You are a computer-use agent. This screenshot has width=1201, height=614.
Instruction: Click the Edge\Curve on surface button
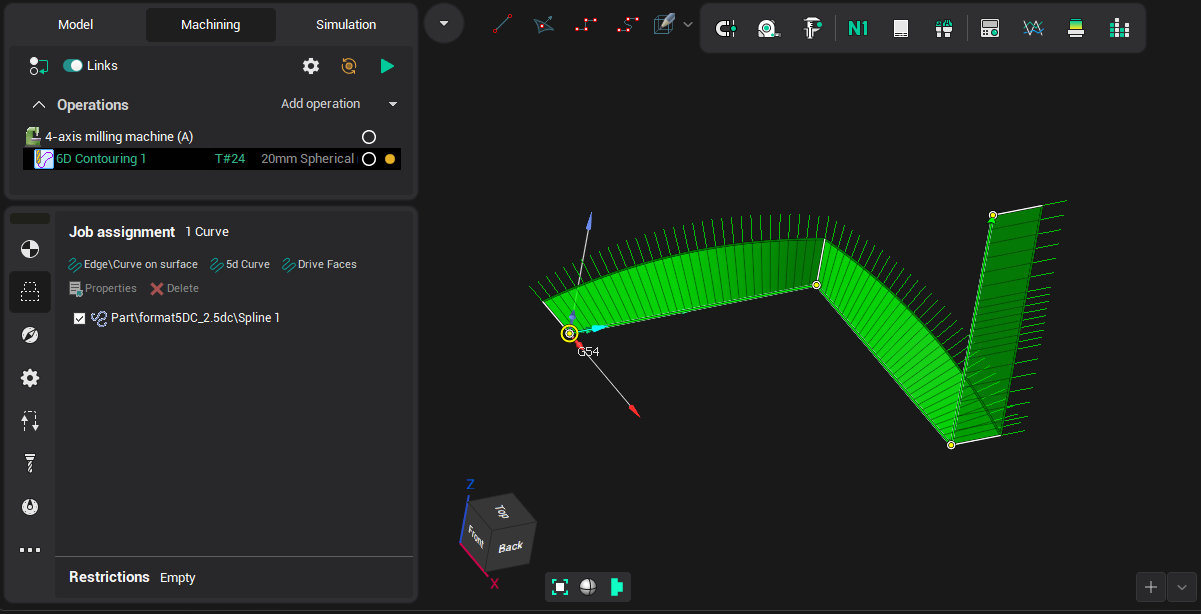(133, 265)
